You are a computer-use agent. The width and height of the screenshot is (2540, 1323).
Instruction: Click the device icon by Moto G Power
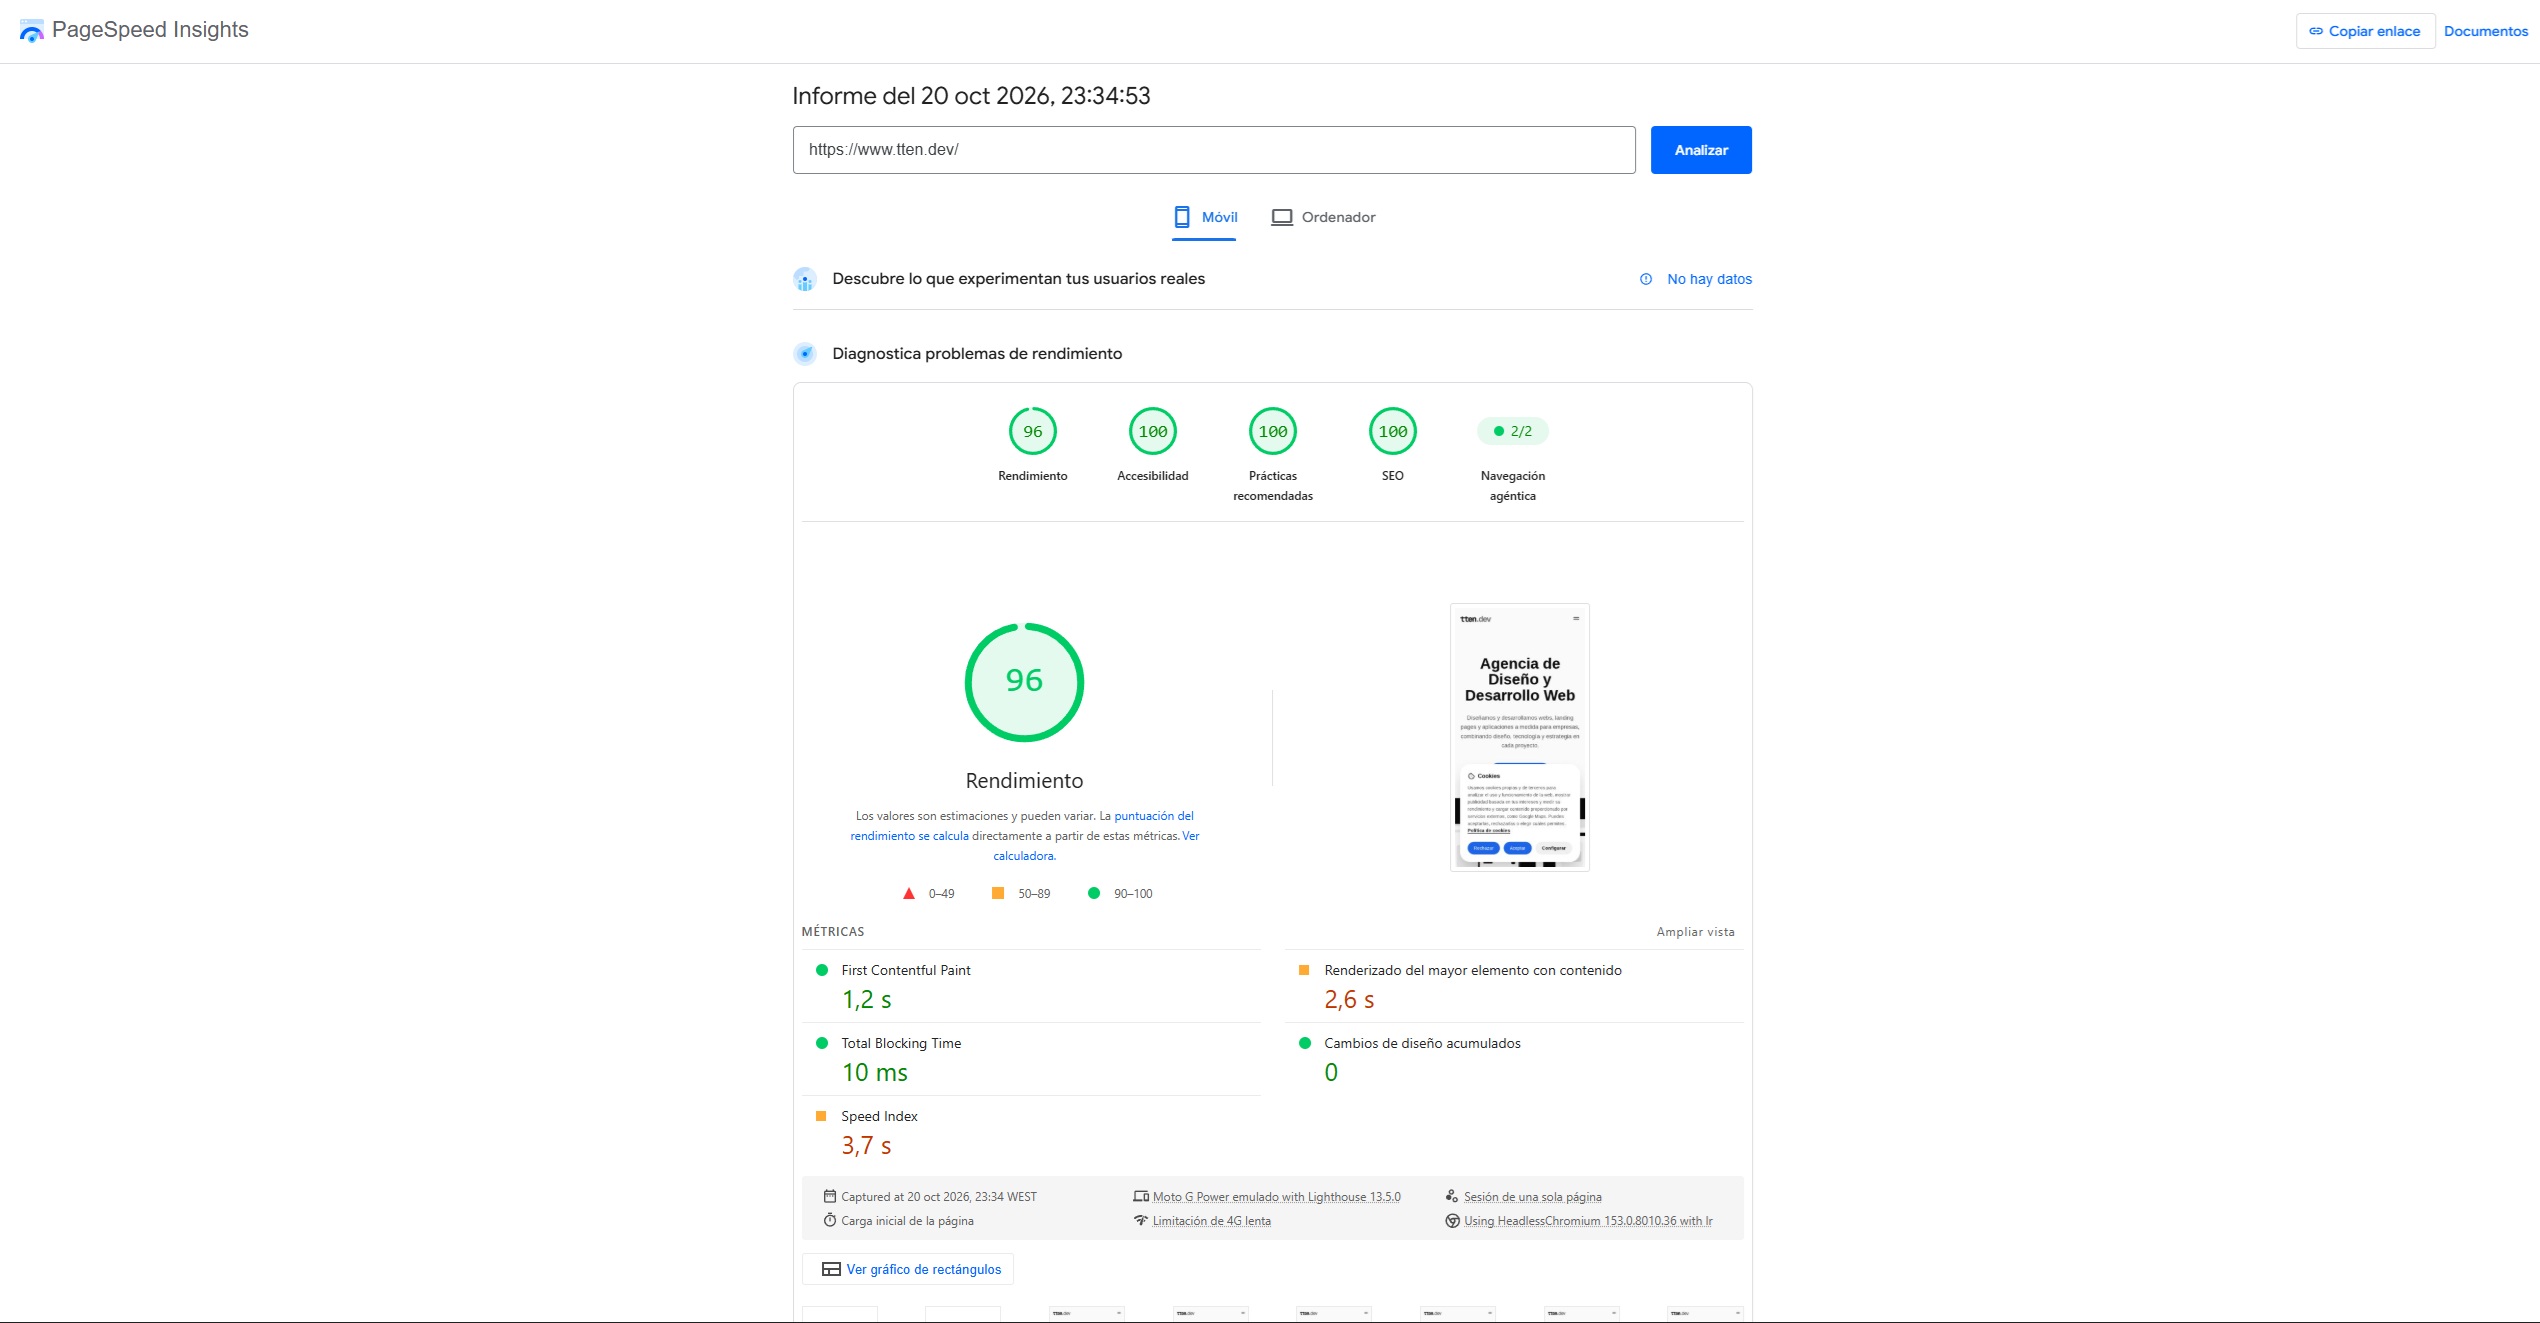(x=1141, y=1196)
